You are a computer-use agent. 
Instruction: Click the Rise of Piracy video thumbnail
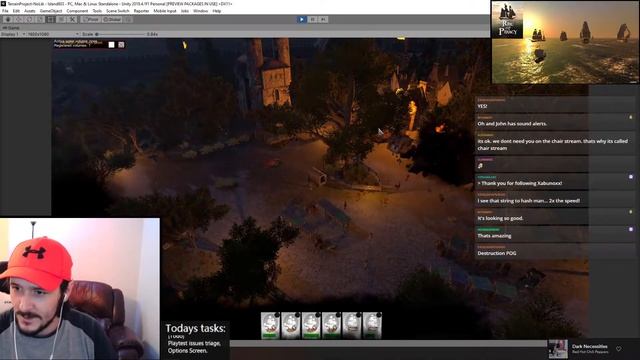pyautogui.click(x=565, y=42)
